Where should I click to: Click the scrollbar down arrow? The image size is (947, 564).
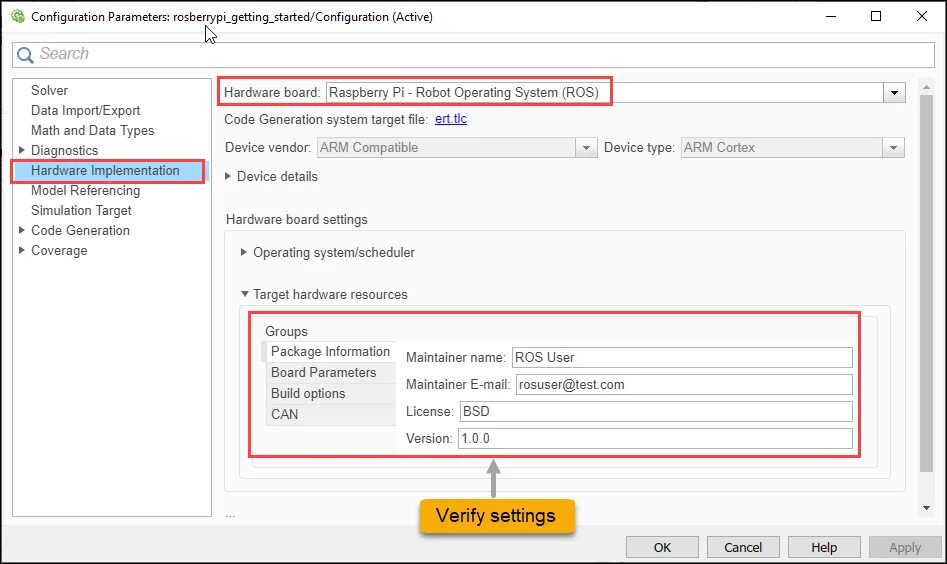click(926, 508)
